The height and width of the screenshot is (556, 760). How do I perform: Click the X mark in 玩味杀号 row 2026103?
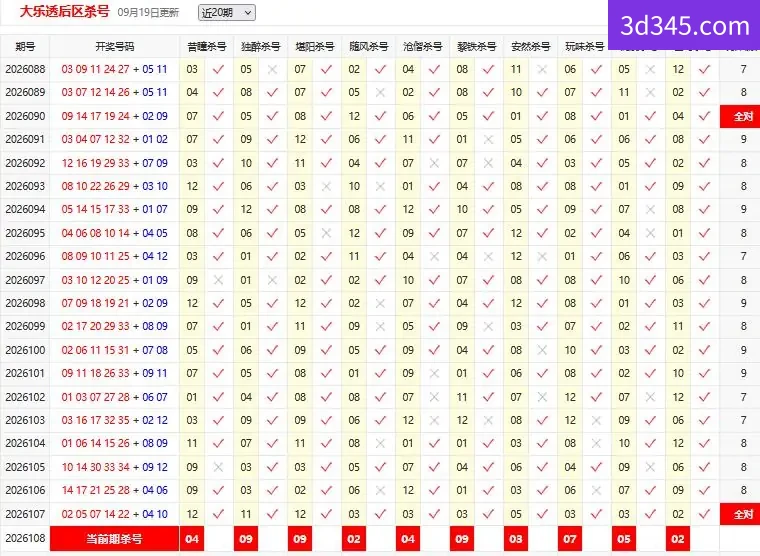coord(596,420)
